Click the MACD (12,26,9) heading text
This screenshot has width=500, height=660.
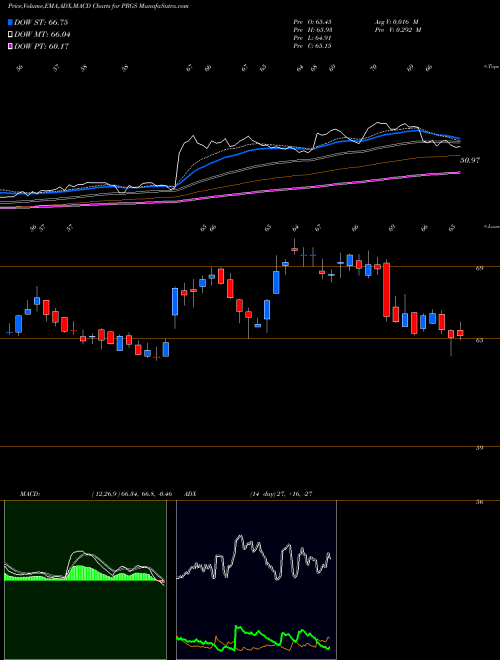click(x=98, y=494)
